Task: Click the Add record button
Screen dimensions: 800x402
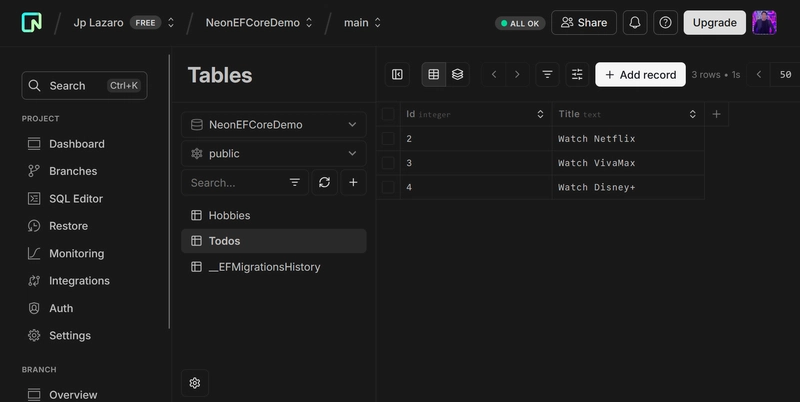Action: (640, 74)
